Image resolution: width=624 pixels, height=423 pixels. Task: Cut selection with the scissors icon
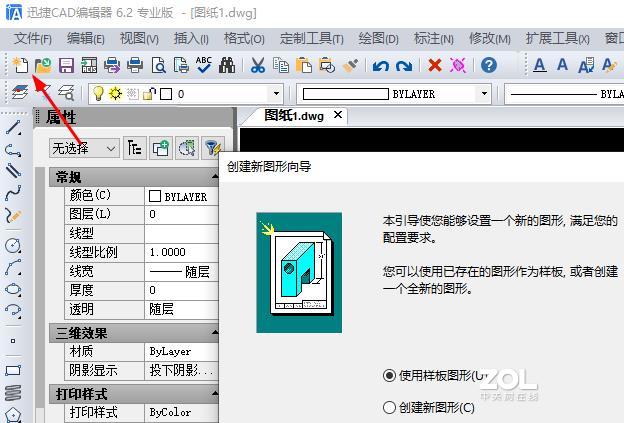click(257, 65)
